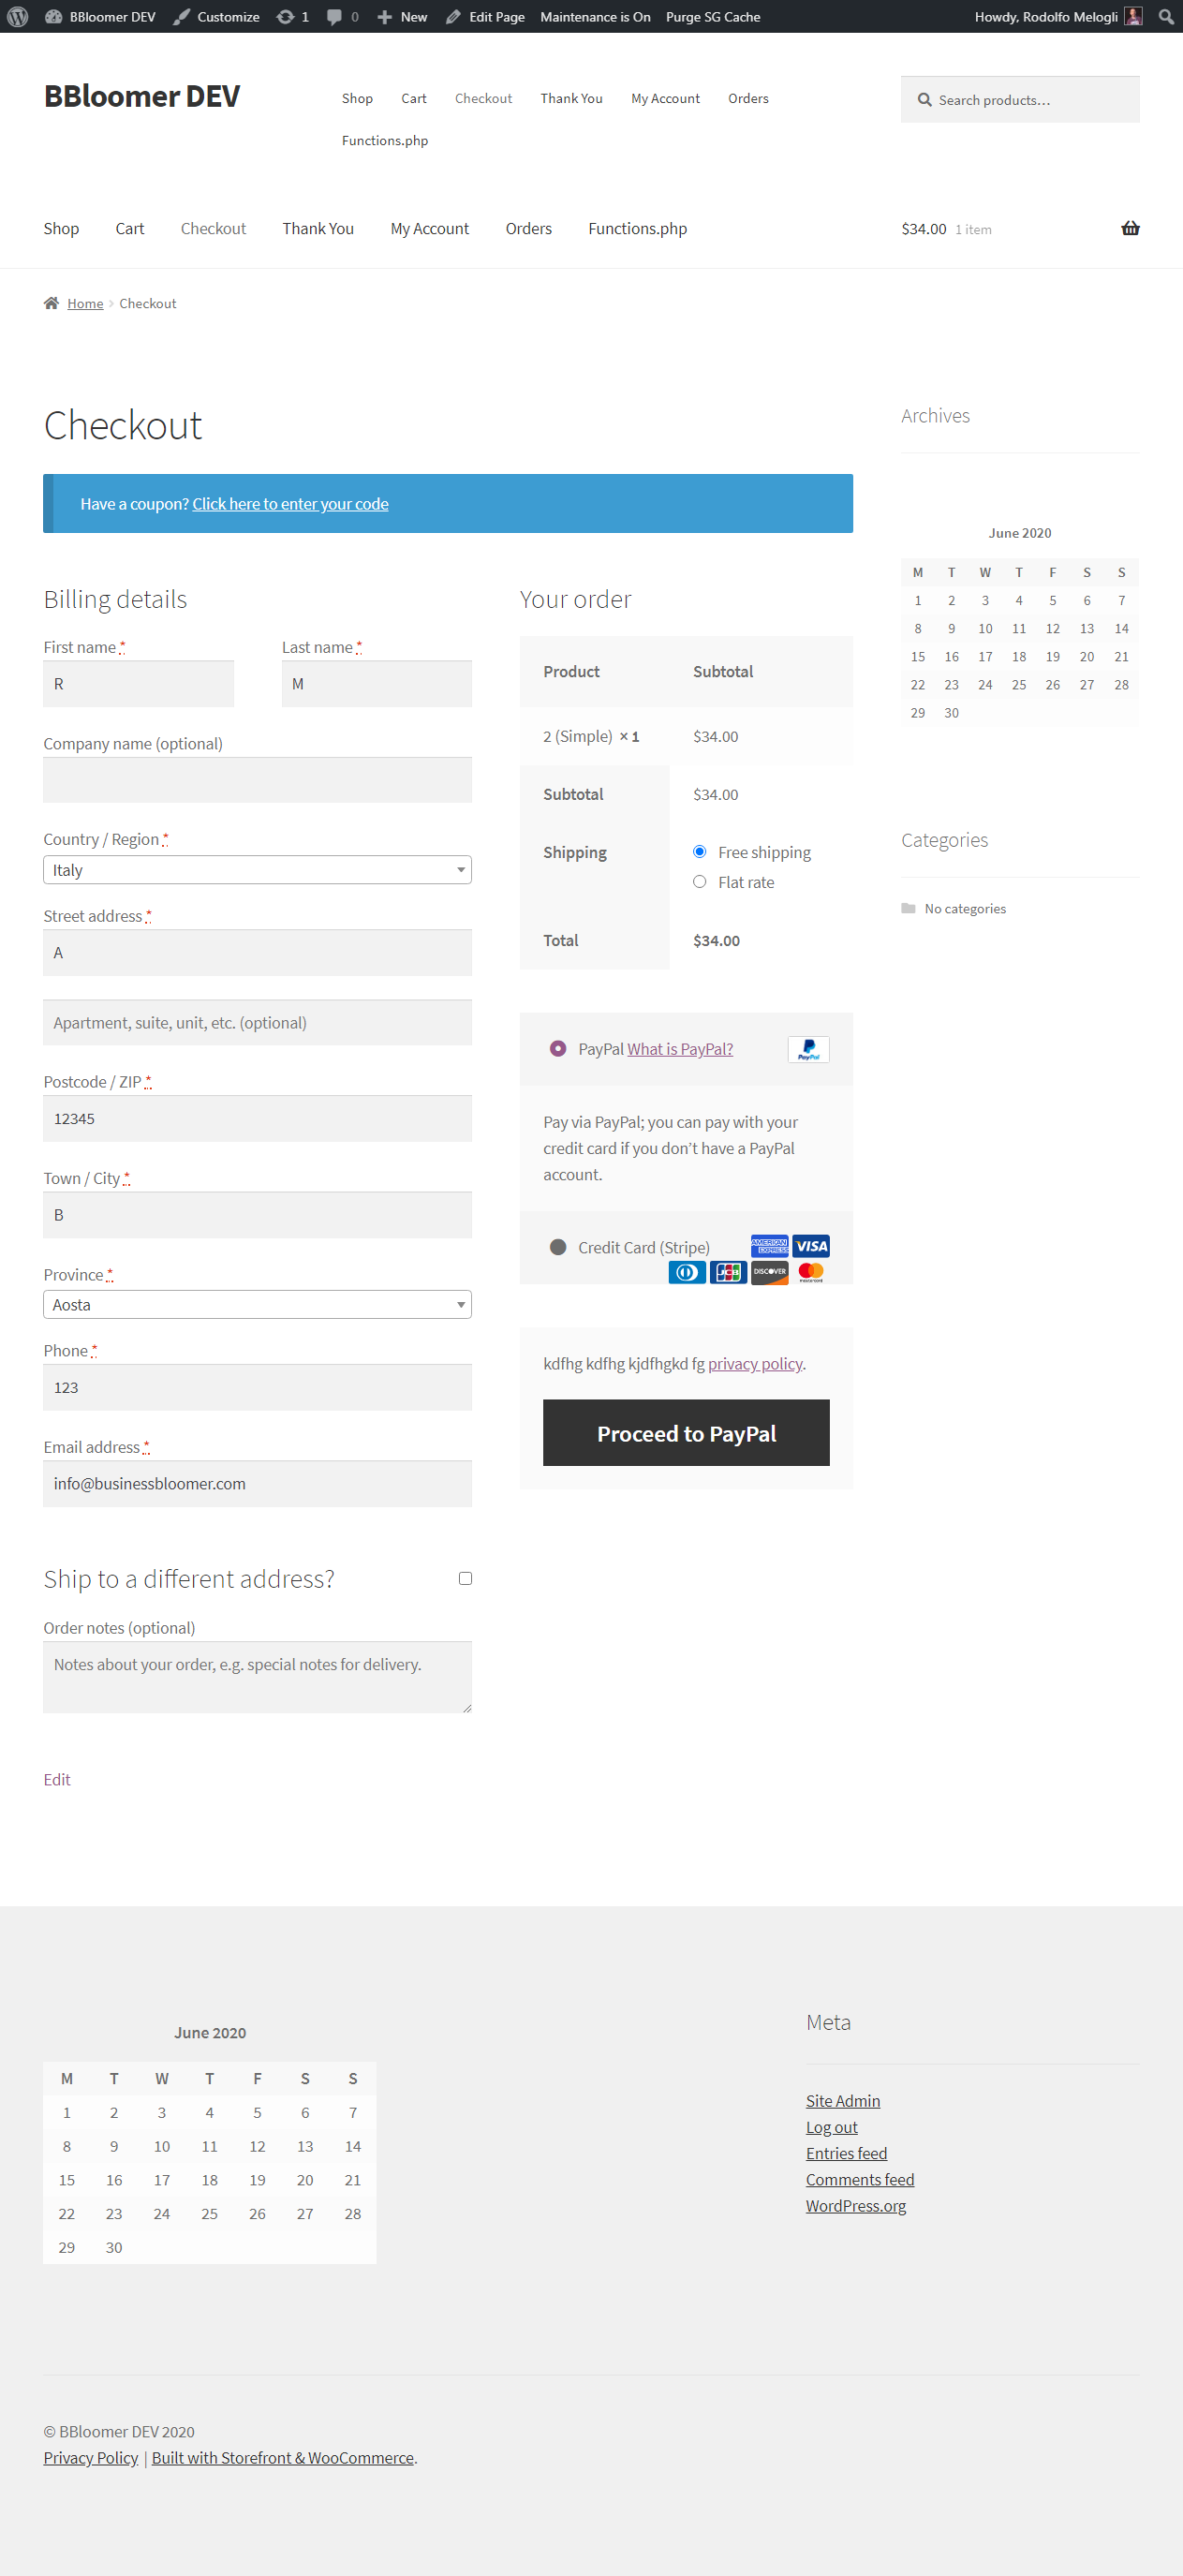
Task: Open the comments bubble in admin bar
Action: 334,17
